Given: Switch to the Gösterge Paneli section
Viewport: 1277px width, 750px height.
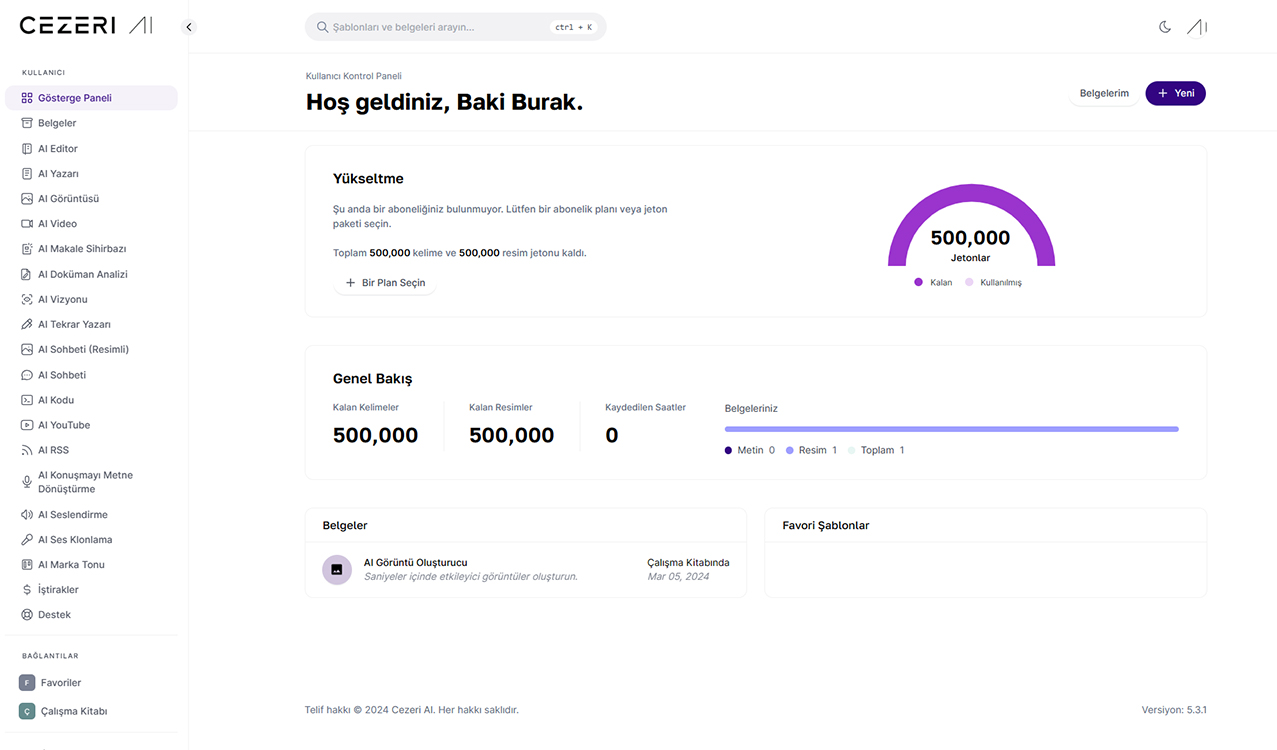Looking at the screenshot, I should [x=75, y=97].
